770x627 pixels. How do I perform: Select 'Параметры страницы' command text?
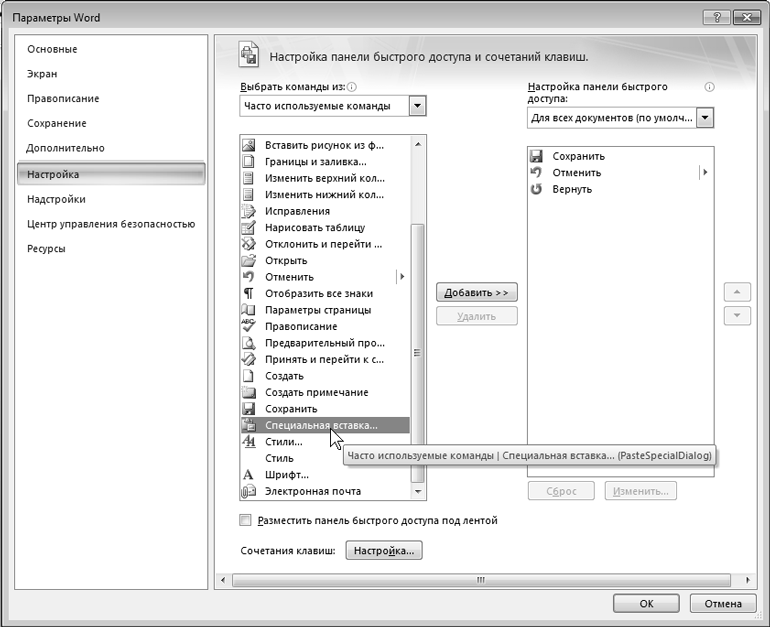(318, 310)
